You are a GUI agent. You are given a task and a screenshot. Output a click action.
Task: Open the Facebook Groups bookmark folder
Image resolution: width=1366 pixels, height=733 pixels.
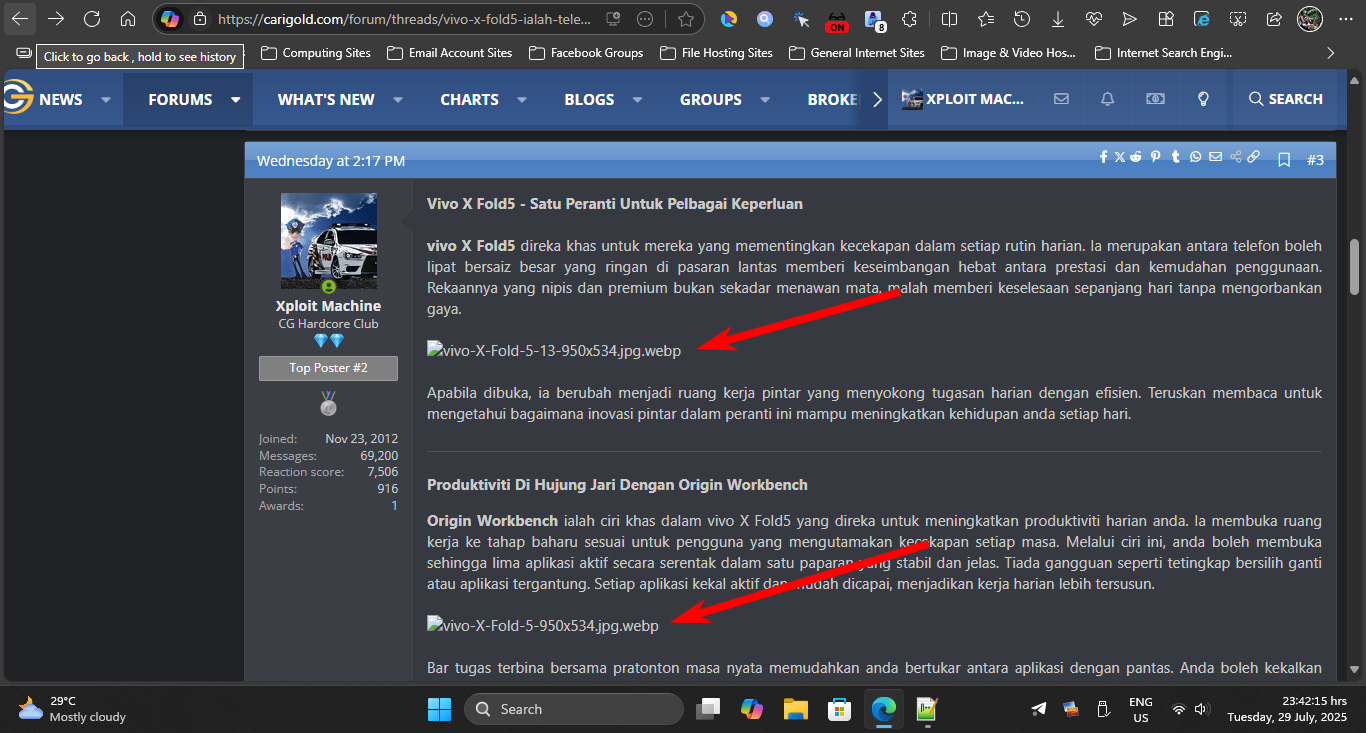[x=586, y=53]
